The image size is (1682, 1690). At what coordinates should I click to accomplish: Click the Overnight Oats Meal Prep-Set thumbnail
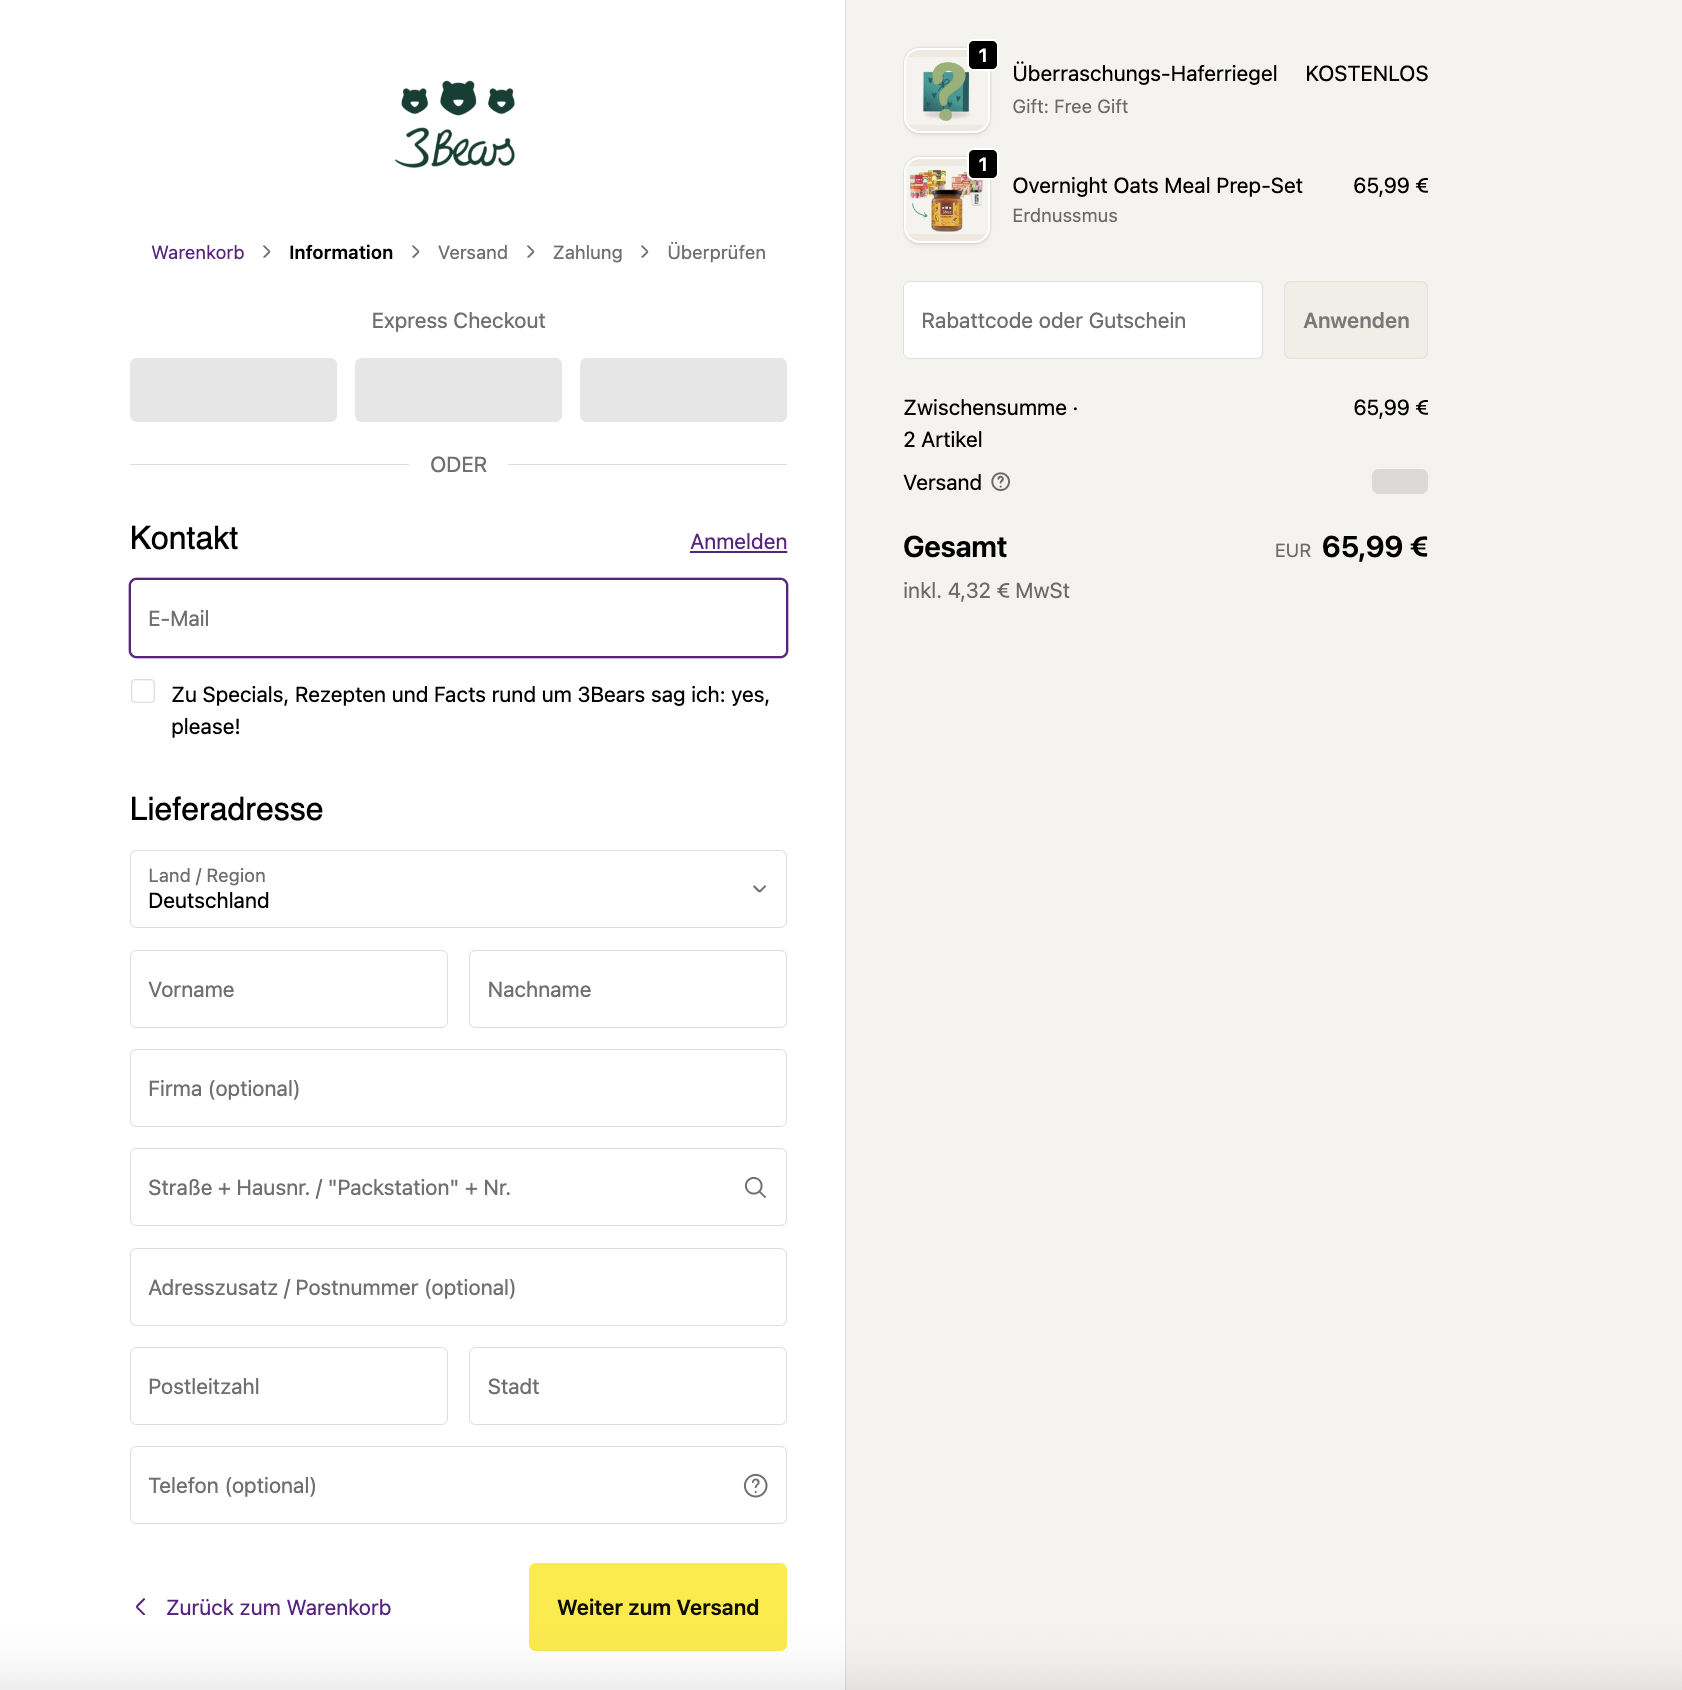click(946, 200)
